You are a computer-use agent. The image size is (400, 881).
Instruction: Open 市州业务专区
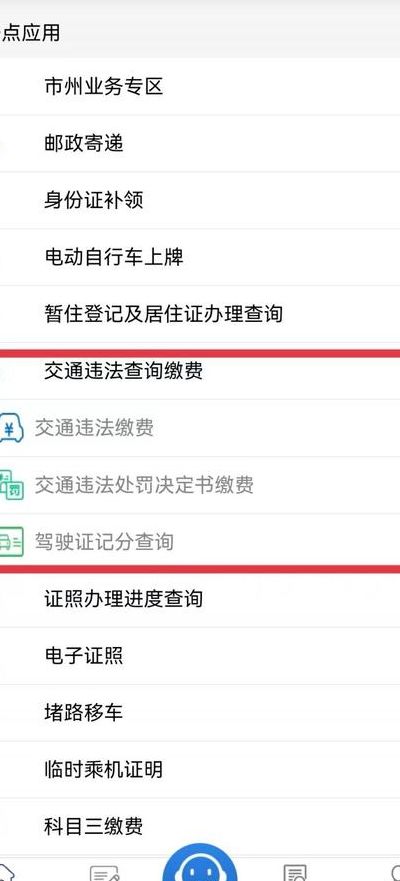coord(200,87)
